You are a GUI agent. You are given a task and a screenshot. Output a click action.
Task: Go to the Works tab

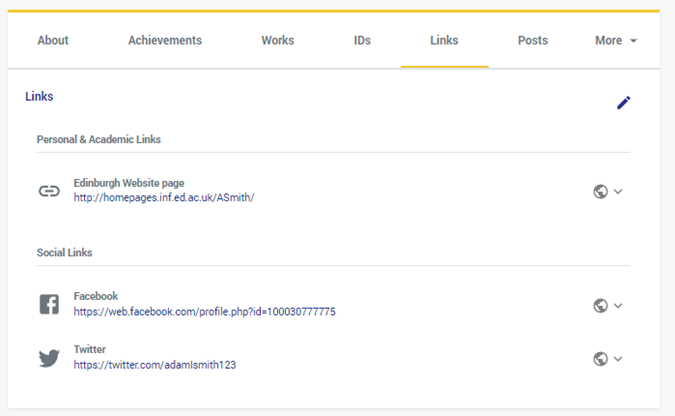[278, 41]
